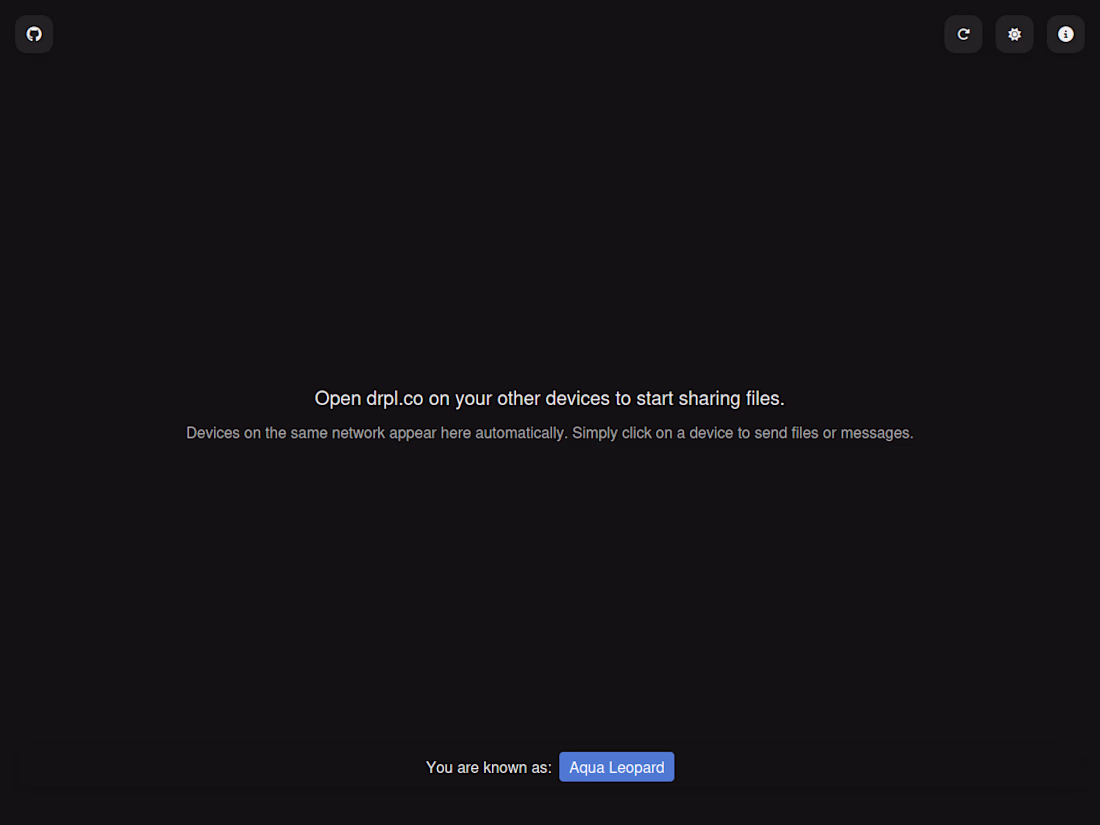
Task: Click the Aqua Leopard device name button
Action: pos(617,767)
